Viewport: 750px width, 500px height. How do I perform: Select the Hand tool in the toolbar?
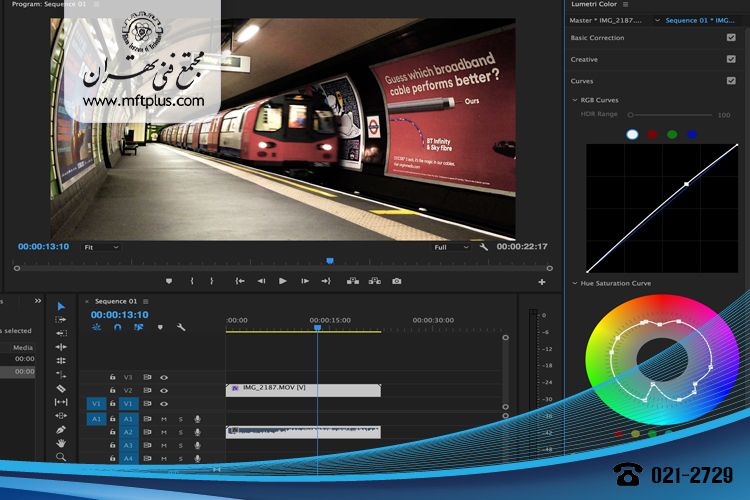pos(61,443)
